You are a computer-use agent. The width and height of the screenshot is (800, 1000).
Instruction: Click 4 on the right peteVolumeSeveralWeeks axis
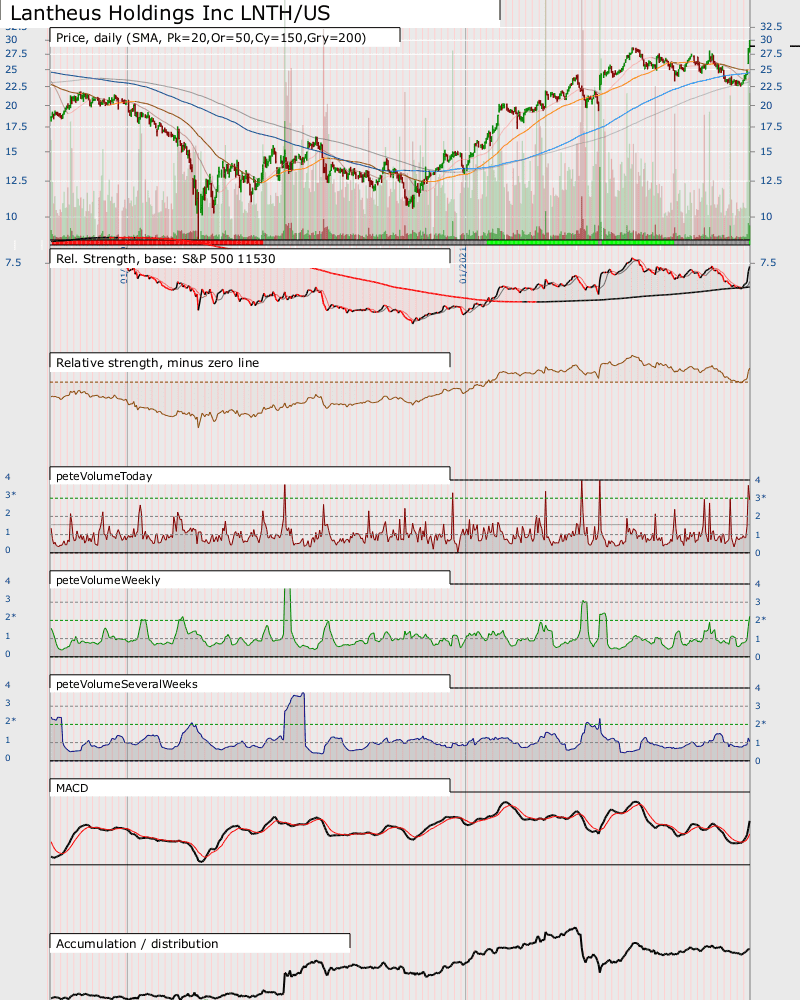click(758, 688)
